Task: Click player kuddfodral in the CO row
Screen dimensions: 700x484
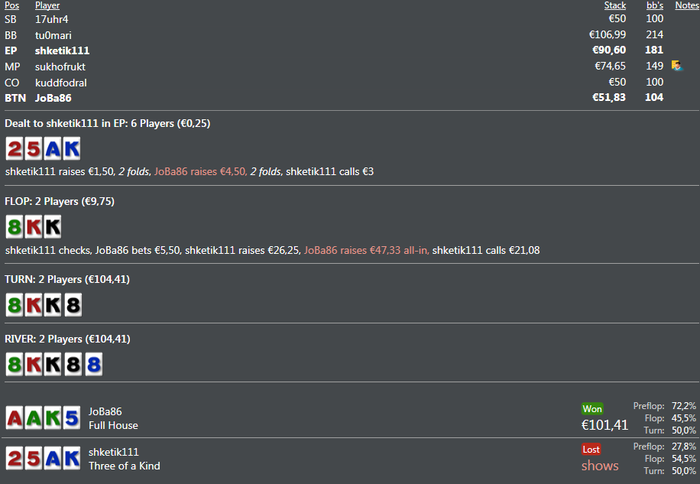Action: 59,82
